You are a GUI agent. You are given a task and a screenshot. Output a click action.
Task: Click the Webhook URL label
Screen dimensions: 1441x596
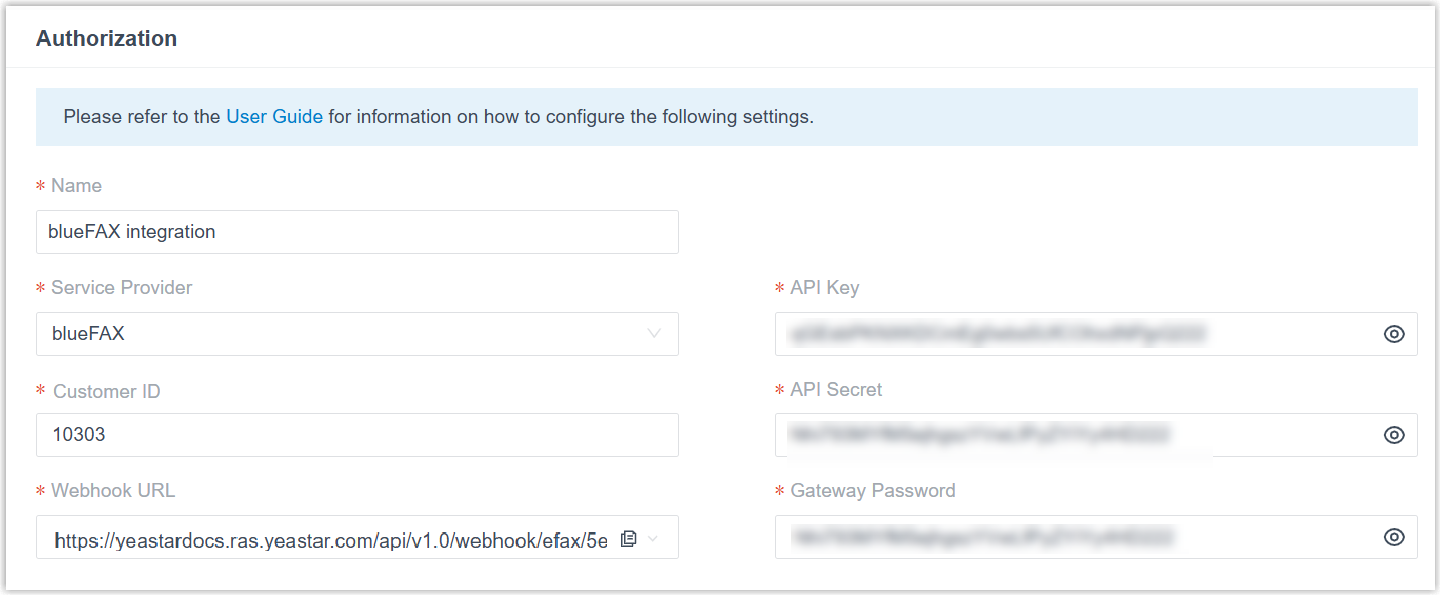pyautogui.click(x=113, y=491)
